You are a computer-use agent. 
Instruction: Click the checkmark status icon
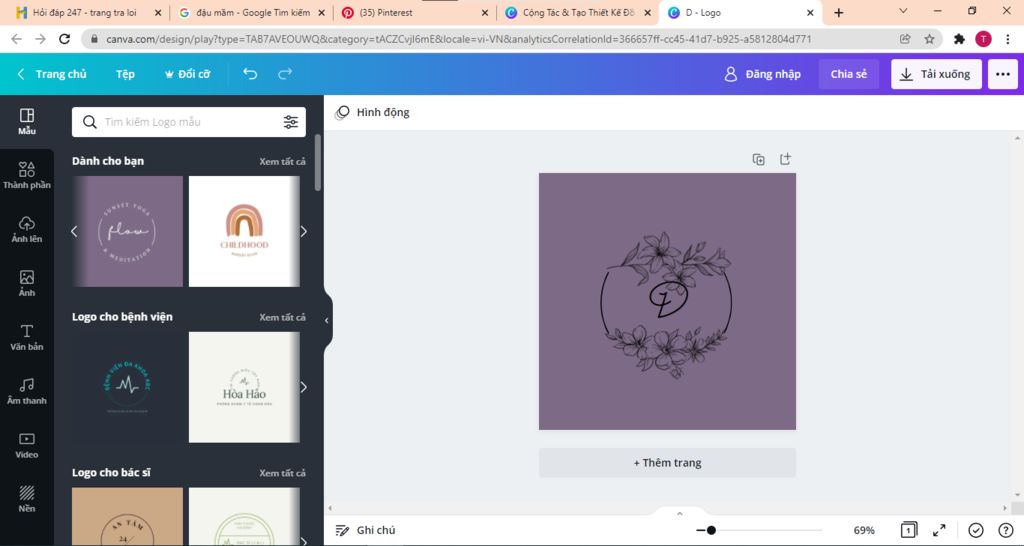(976, 530)
